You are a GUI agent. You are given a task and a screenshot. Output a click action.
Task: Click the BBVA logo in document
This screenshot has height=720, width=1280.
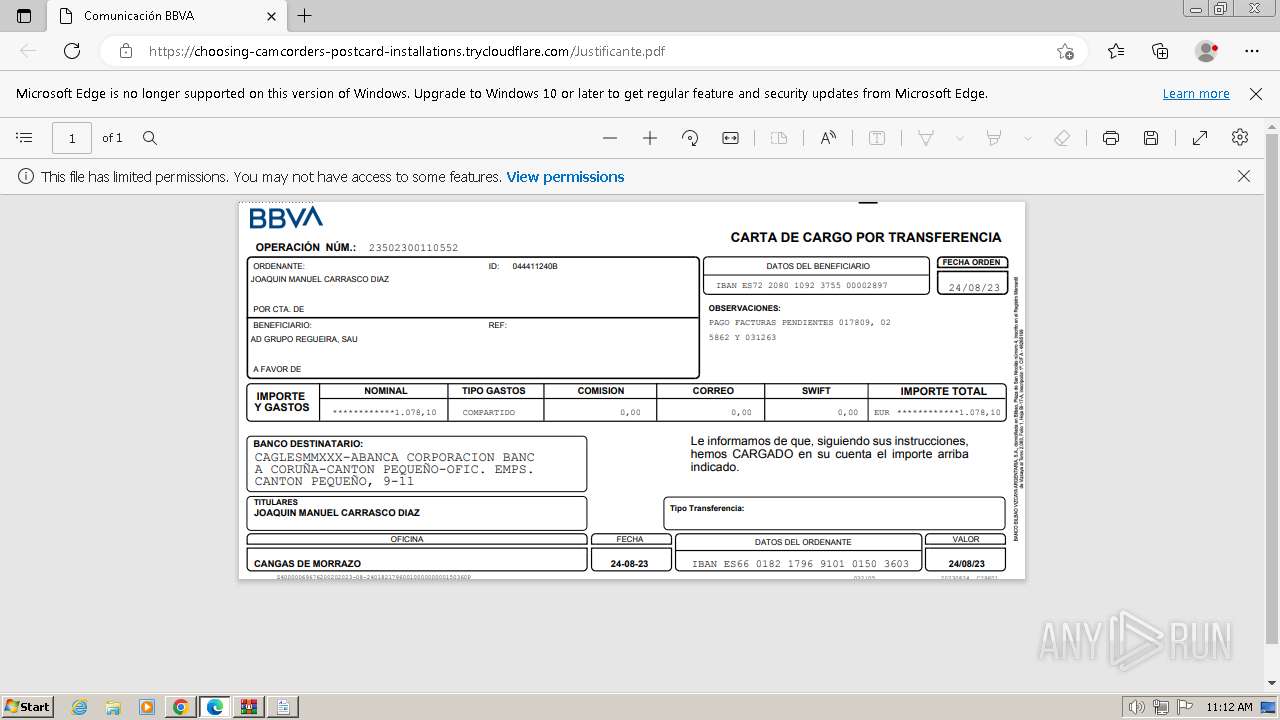[286, 217]
